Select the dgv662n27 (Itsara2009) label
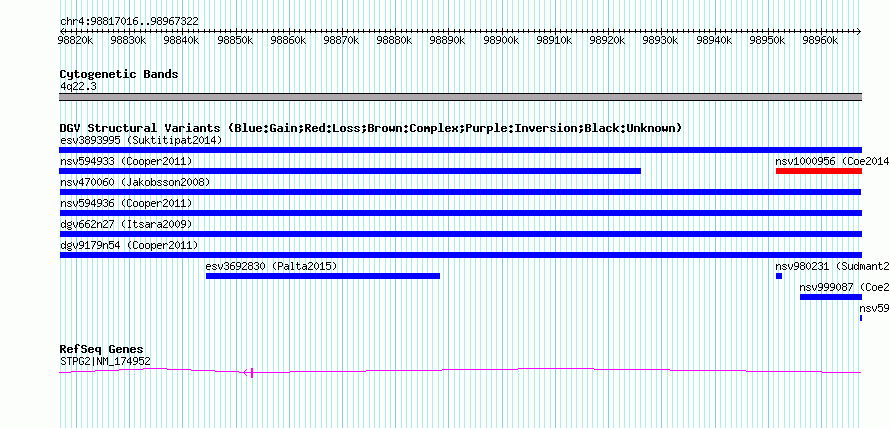Screen dimensions: 890x428 point(126,224)
